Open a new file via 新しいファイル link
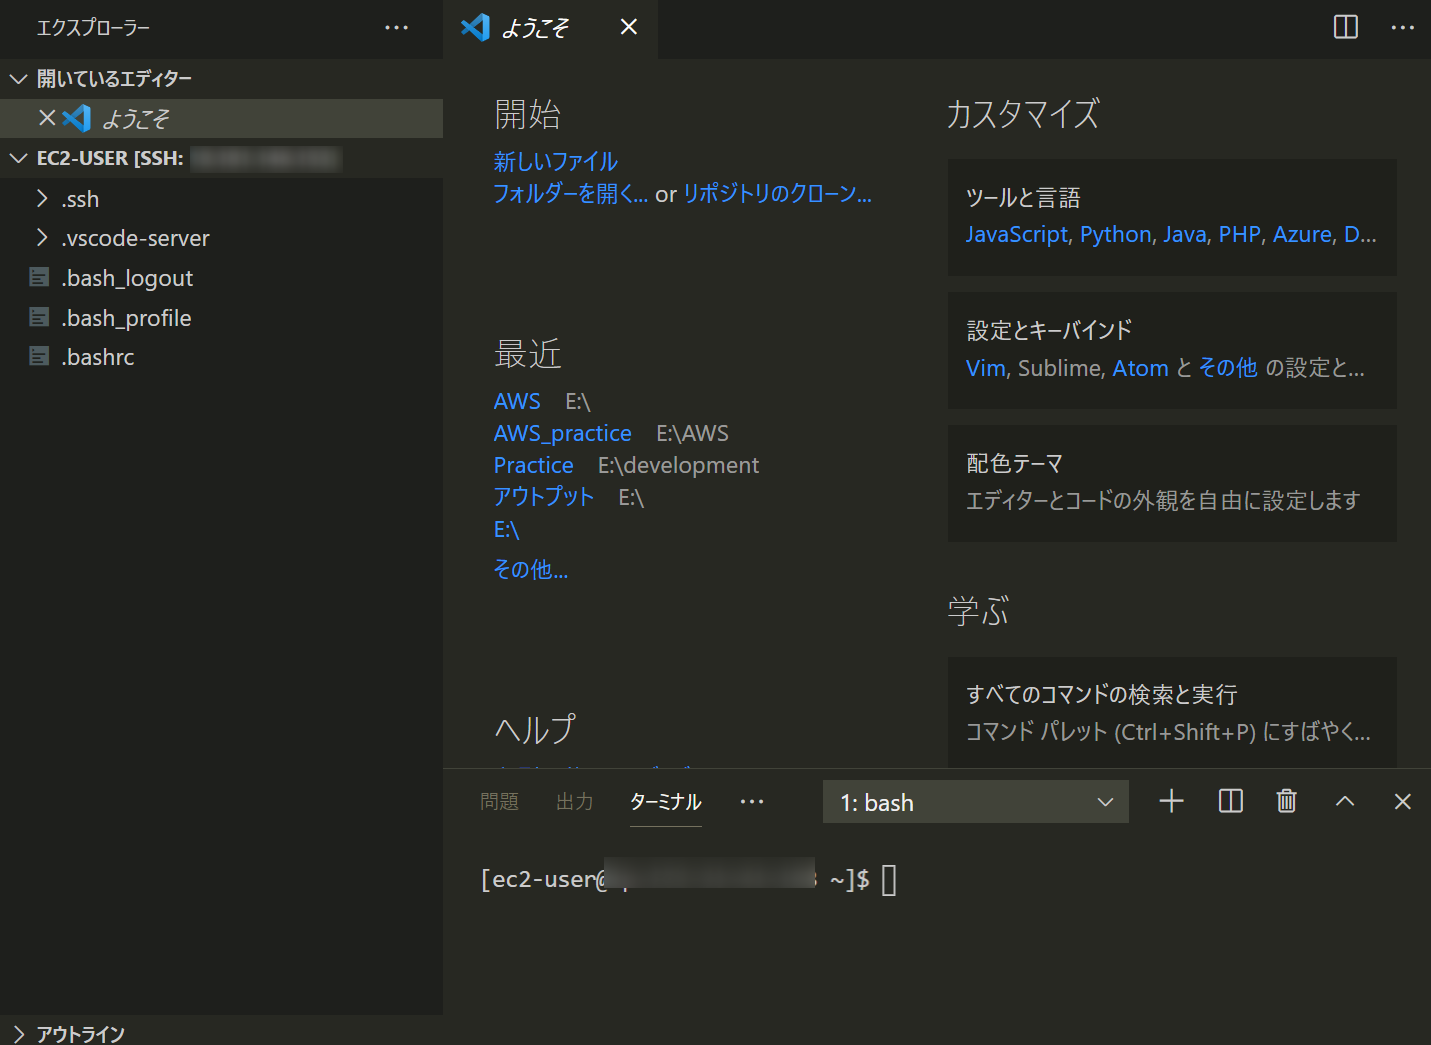This screenshot has height=1045, width=1431. [x=555, y=160]
